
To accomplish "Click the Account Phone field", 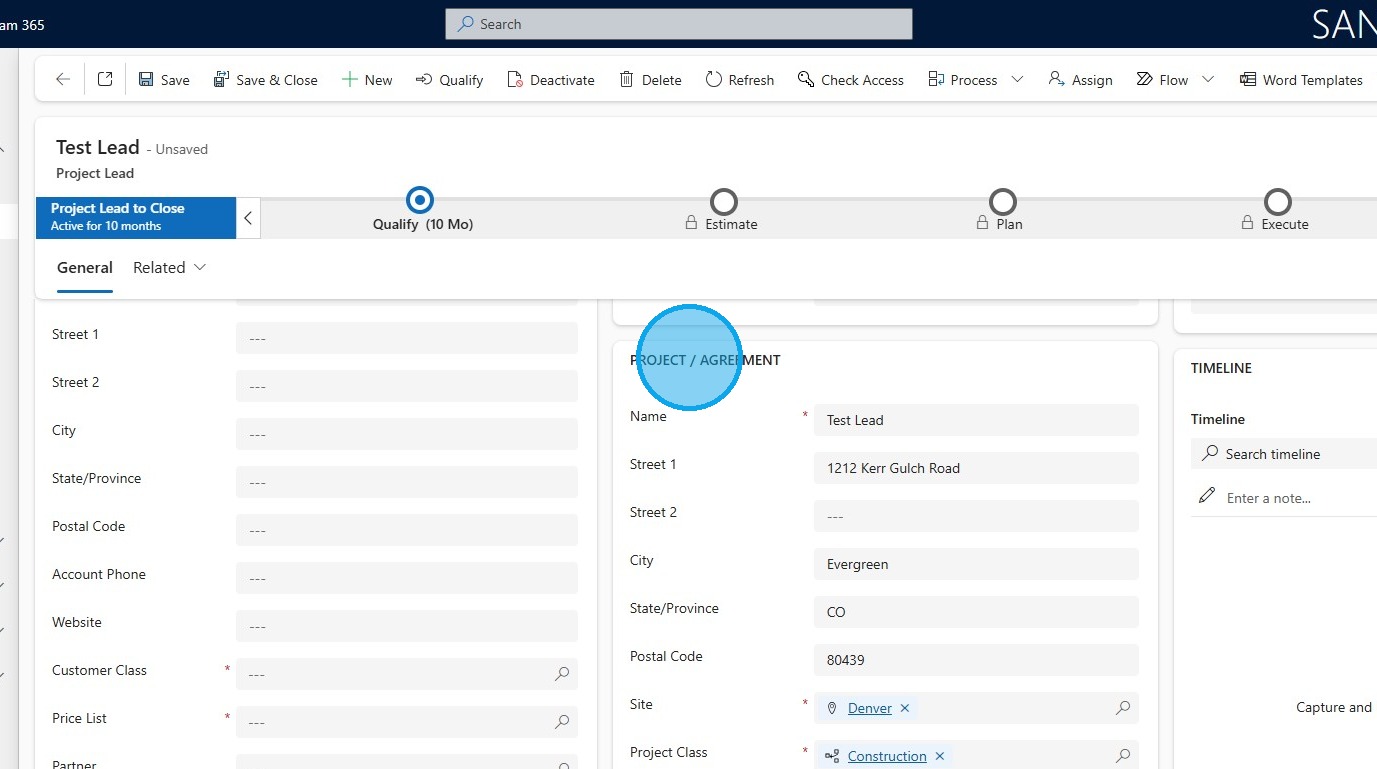I will pyautogui.click(x=407, y=578).
